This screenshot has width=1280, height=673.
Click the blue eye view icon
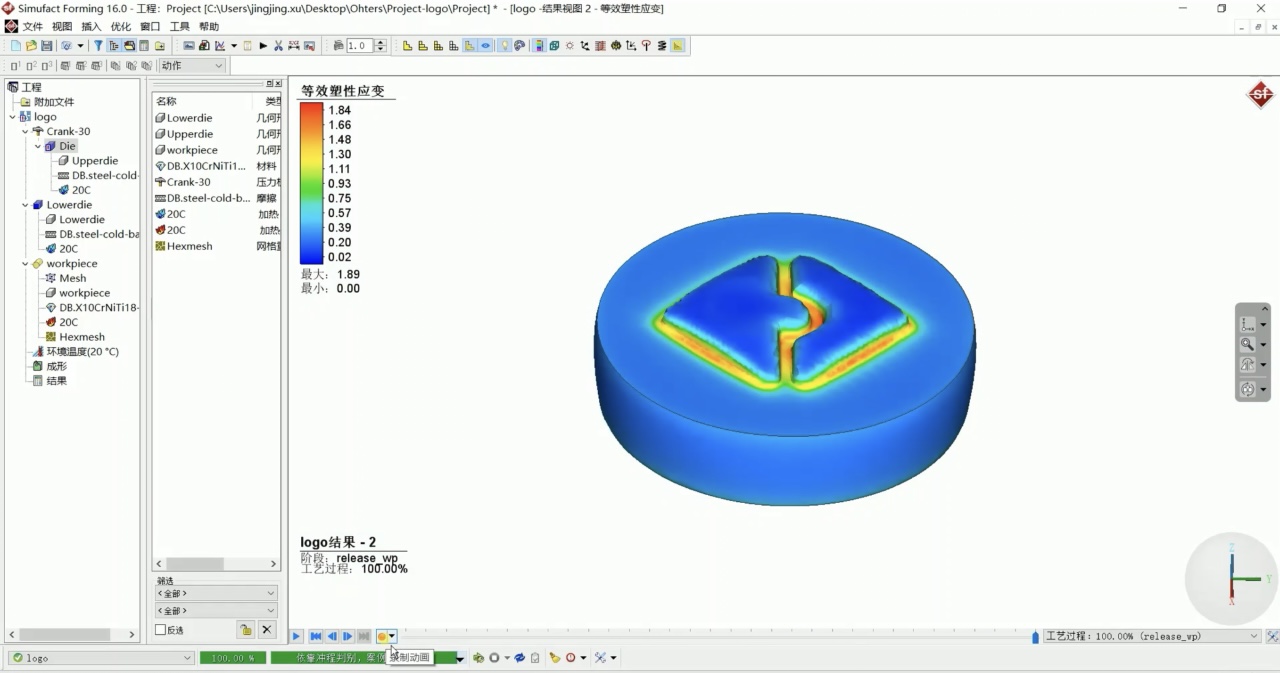pos(485,46)
